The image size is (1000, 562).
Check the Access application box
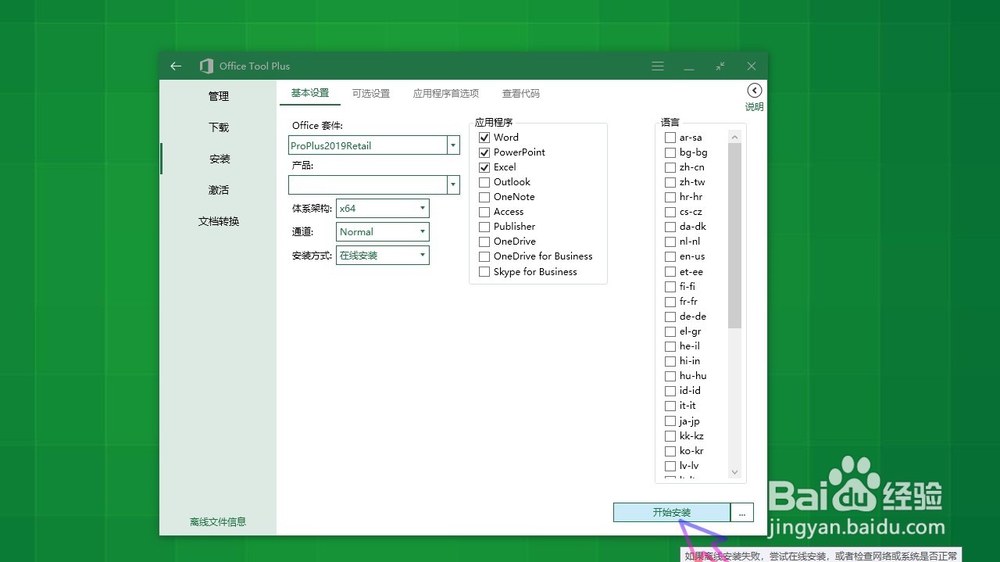pos(484,212)
